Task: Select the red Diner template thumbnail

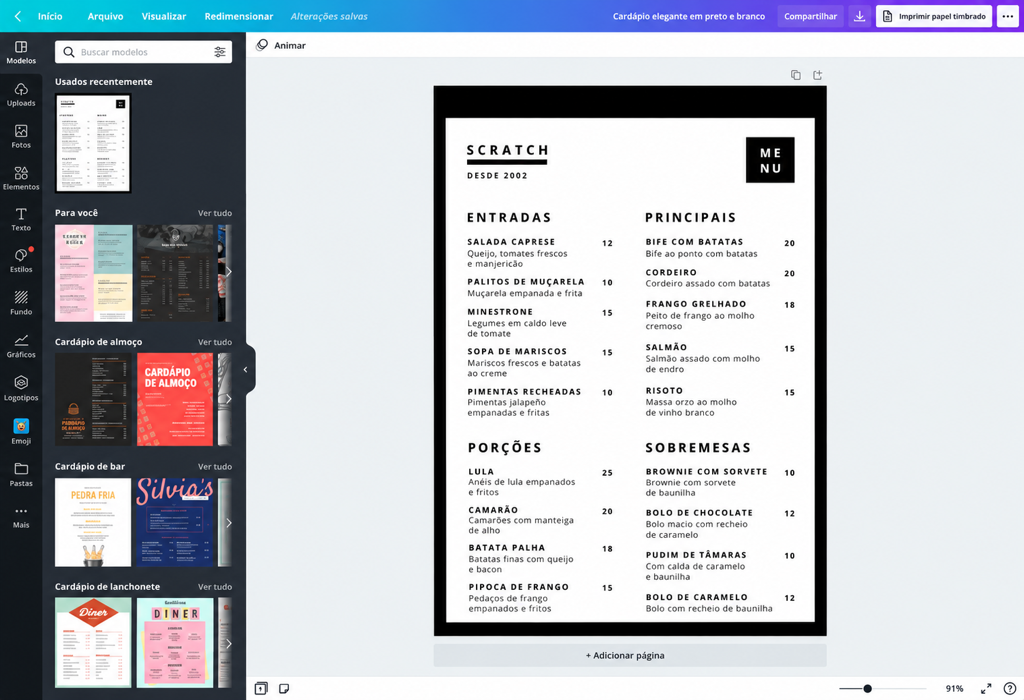Action: click(93, 643)
